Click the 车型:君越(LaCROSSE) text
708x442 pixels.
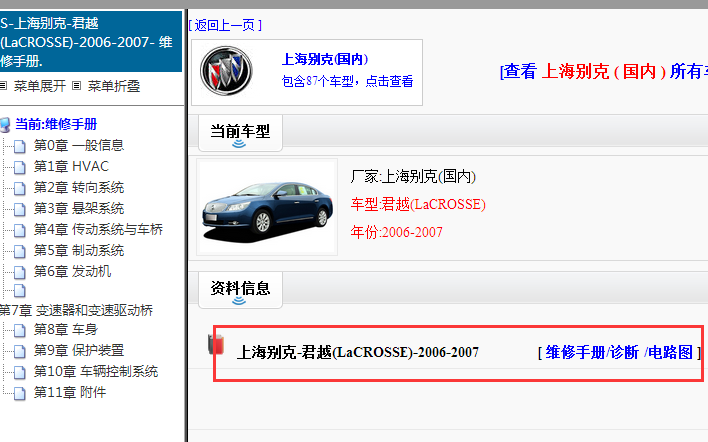[418, 204]
